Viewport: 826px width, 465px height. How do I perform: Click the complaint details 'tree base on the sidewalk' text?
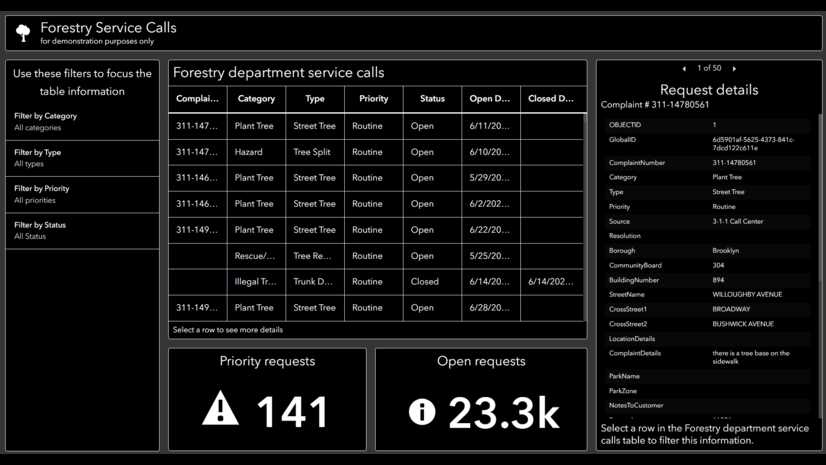point(751,357)
